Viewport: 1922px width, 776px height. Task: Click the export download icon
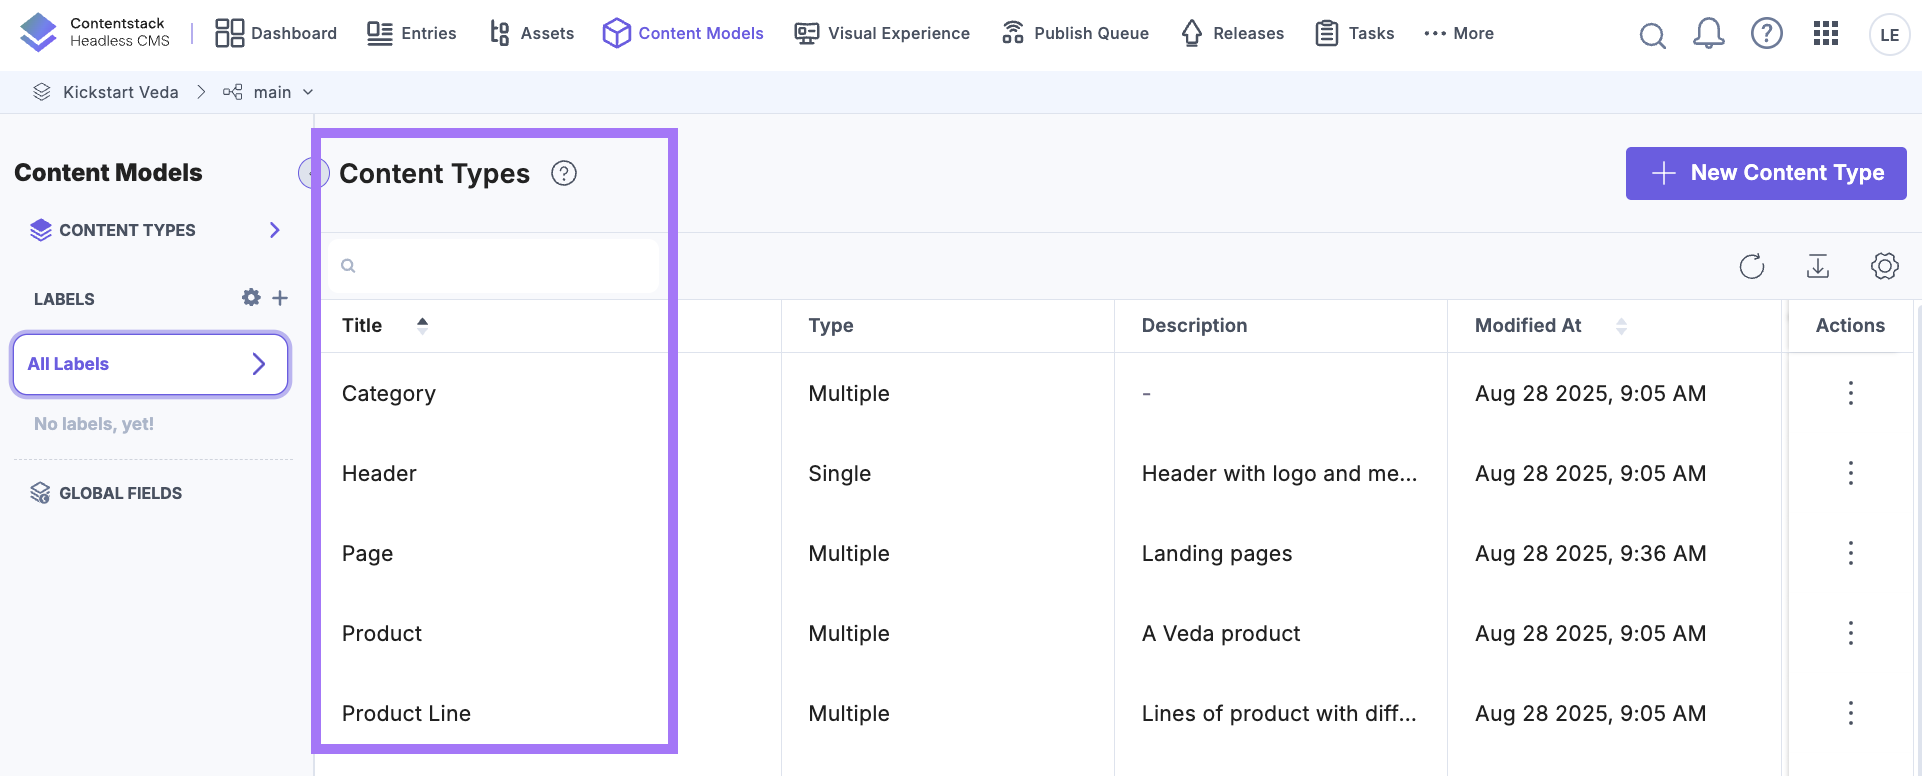click(1818, 266)
